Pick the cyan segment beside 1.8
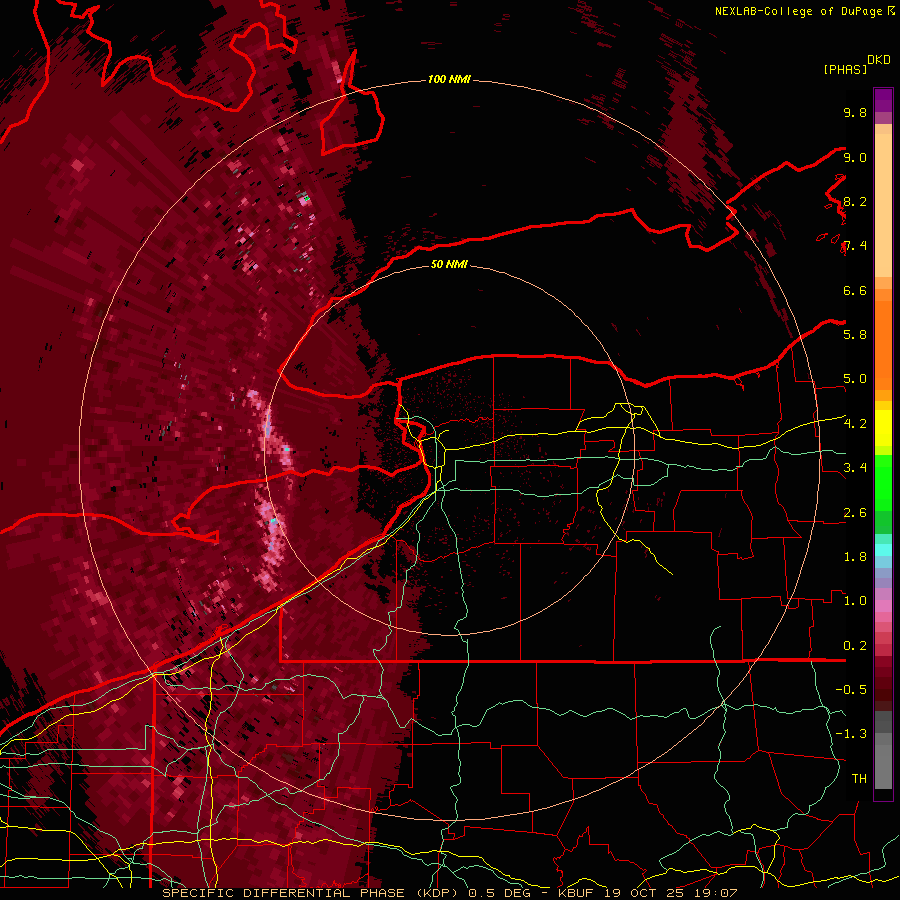This screenshot has width=900, height=900. point(883,550)
